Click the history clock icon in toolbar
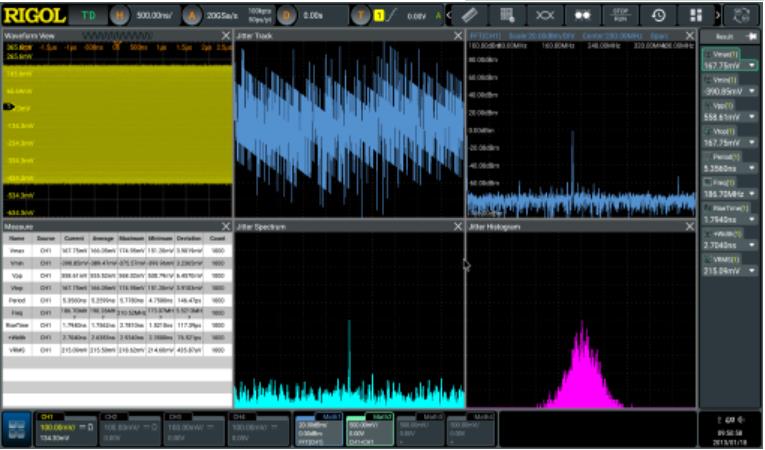Image resolution: width=765 pixels, height=450 pixels. 658,16
